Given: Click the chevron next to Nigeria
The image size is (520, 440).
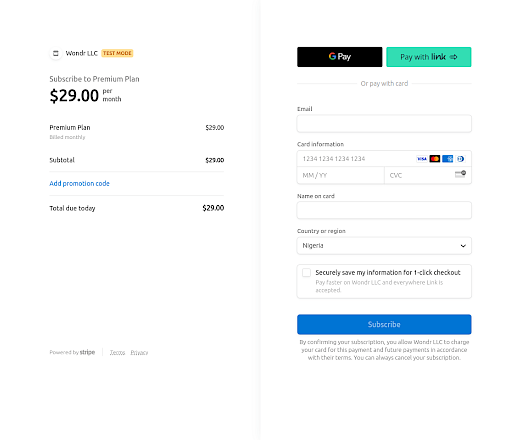Looking at the screenshot, I should [x=463, y=246].
